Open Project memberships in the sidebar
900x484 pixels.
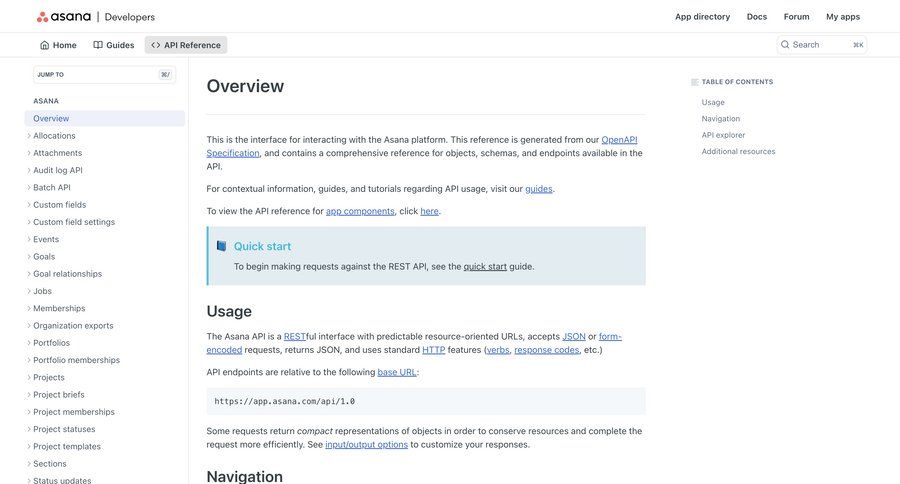click(x=74, y=412)
